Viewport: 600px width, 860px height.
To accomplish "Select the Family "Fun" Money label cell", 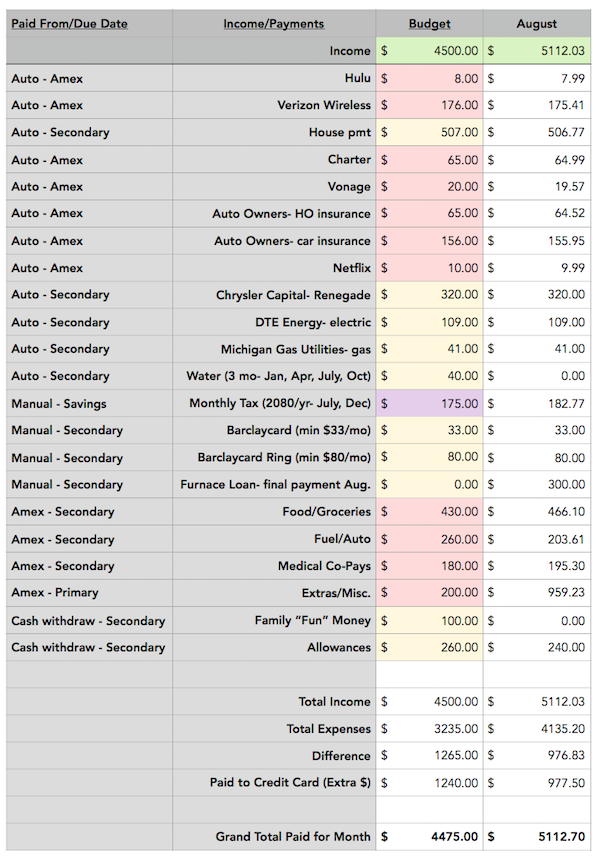I will click(274, 620).
